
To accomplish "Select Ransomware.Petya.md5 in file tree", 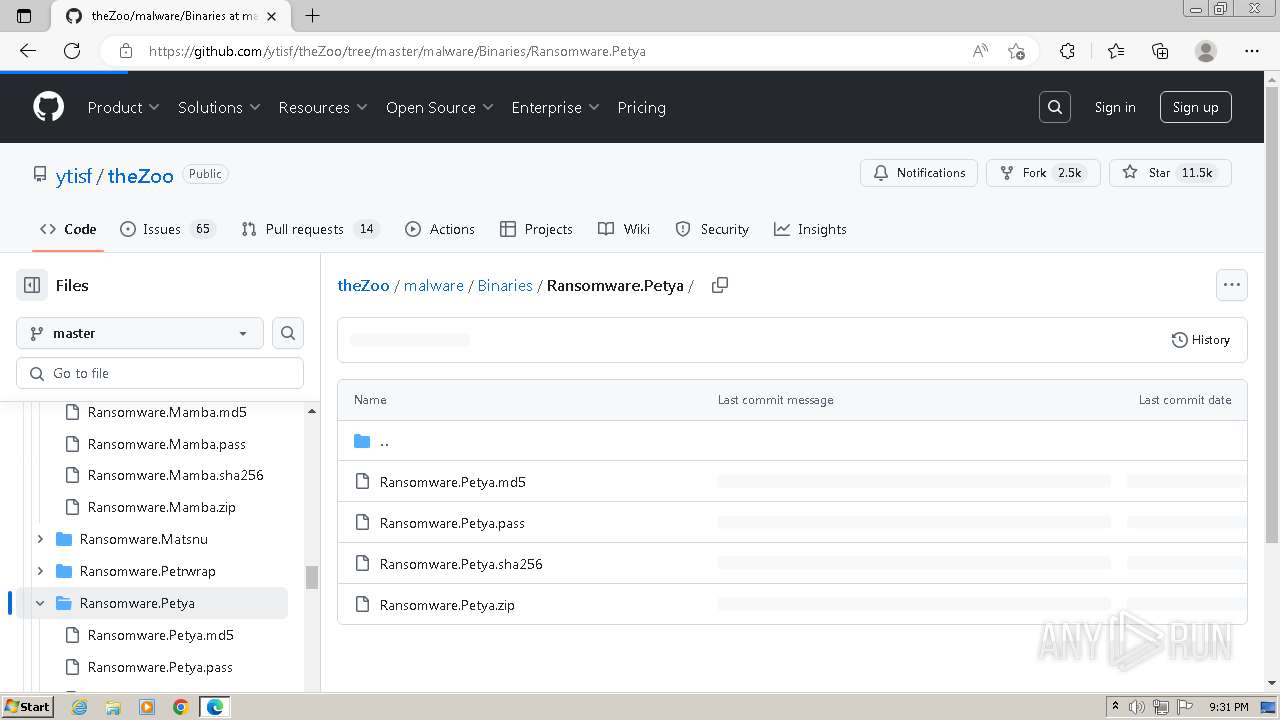I will pyautogui.click(x=161, y=635).
